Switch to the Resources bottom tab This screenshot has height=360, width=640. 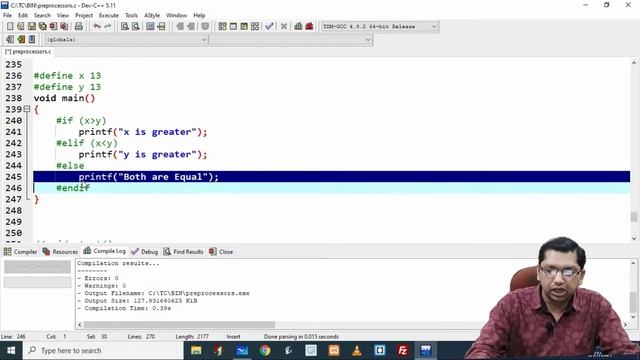[60, 252]
